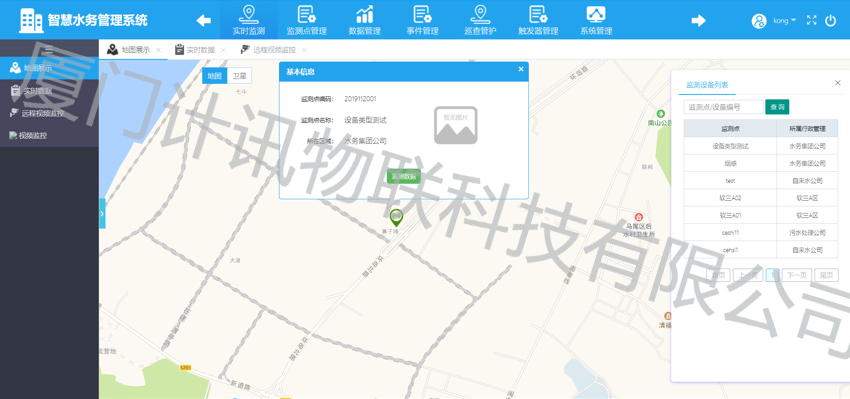
Task: Expand the collapsed panel handle on map edge
Action: [102, 214]
